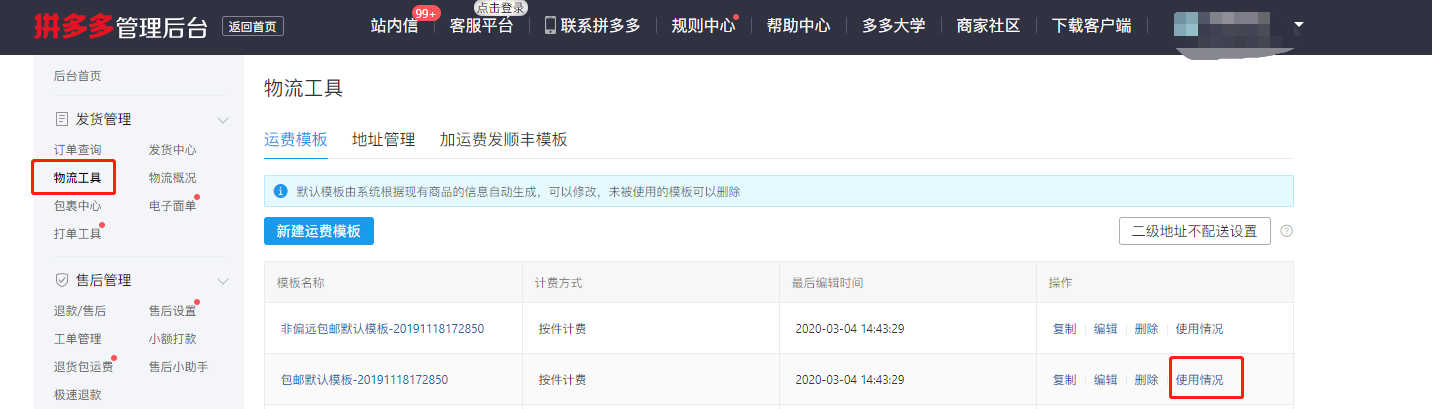Go to 后台首页 in the sidebar
This screenshot has width=1432, height=409.
coord(77,76)
